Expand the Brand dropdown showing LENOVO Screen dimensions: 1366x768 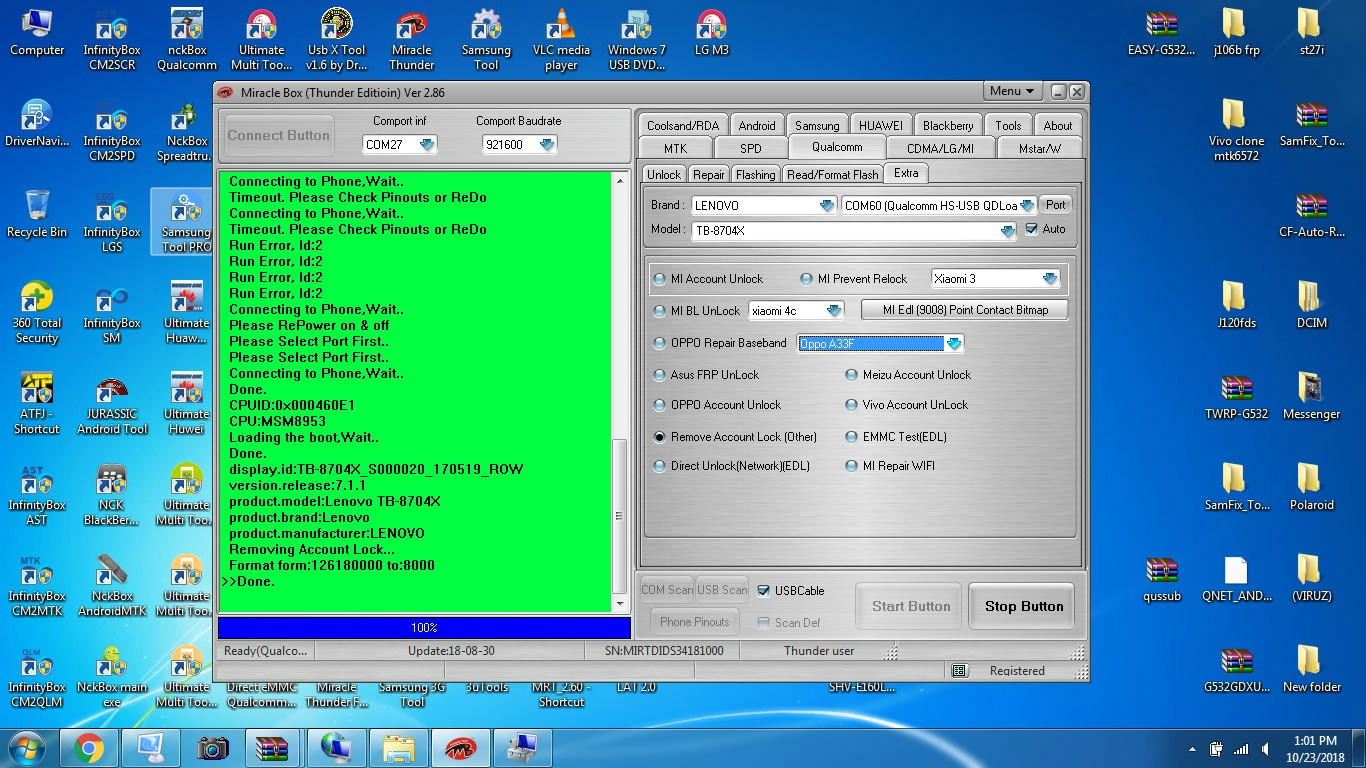coord(826,205)
